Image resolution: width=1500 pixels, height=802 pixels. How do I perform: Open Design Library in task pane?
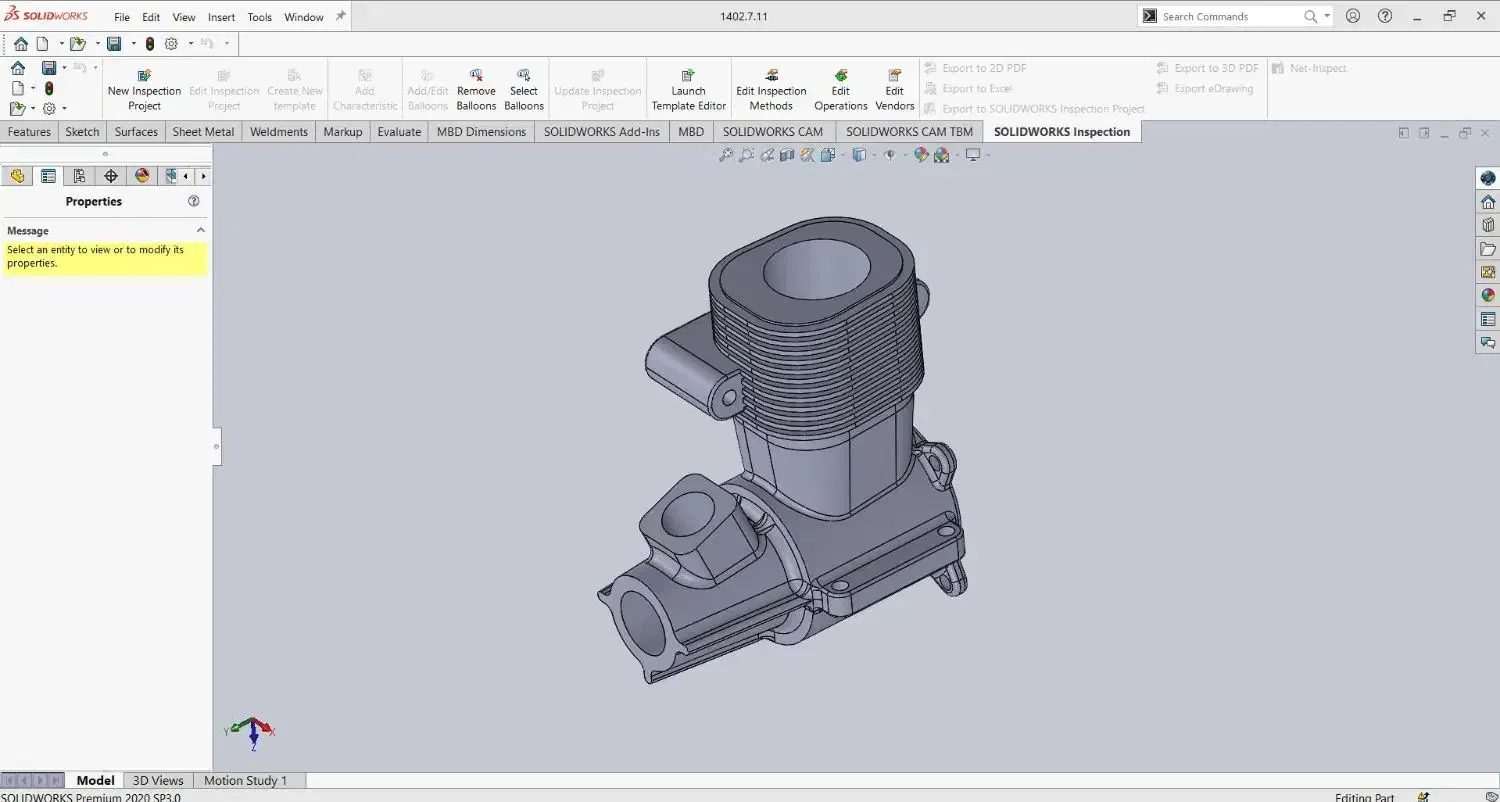click(x=1488, y=225)
